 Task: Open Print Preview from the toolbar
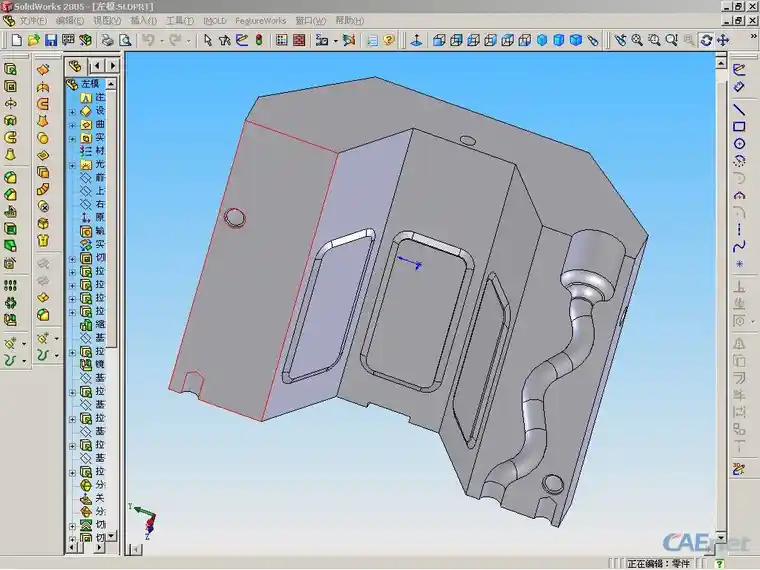[x=125, y=40]
